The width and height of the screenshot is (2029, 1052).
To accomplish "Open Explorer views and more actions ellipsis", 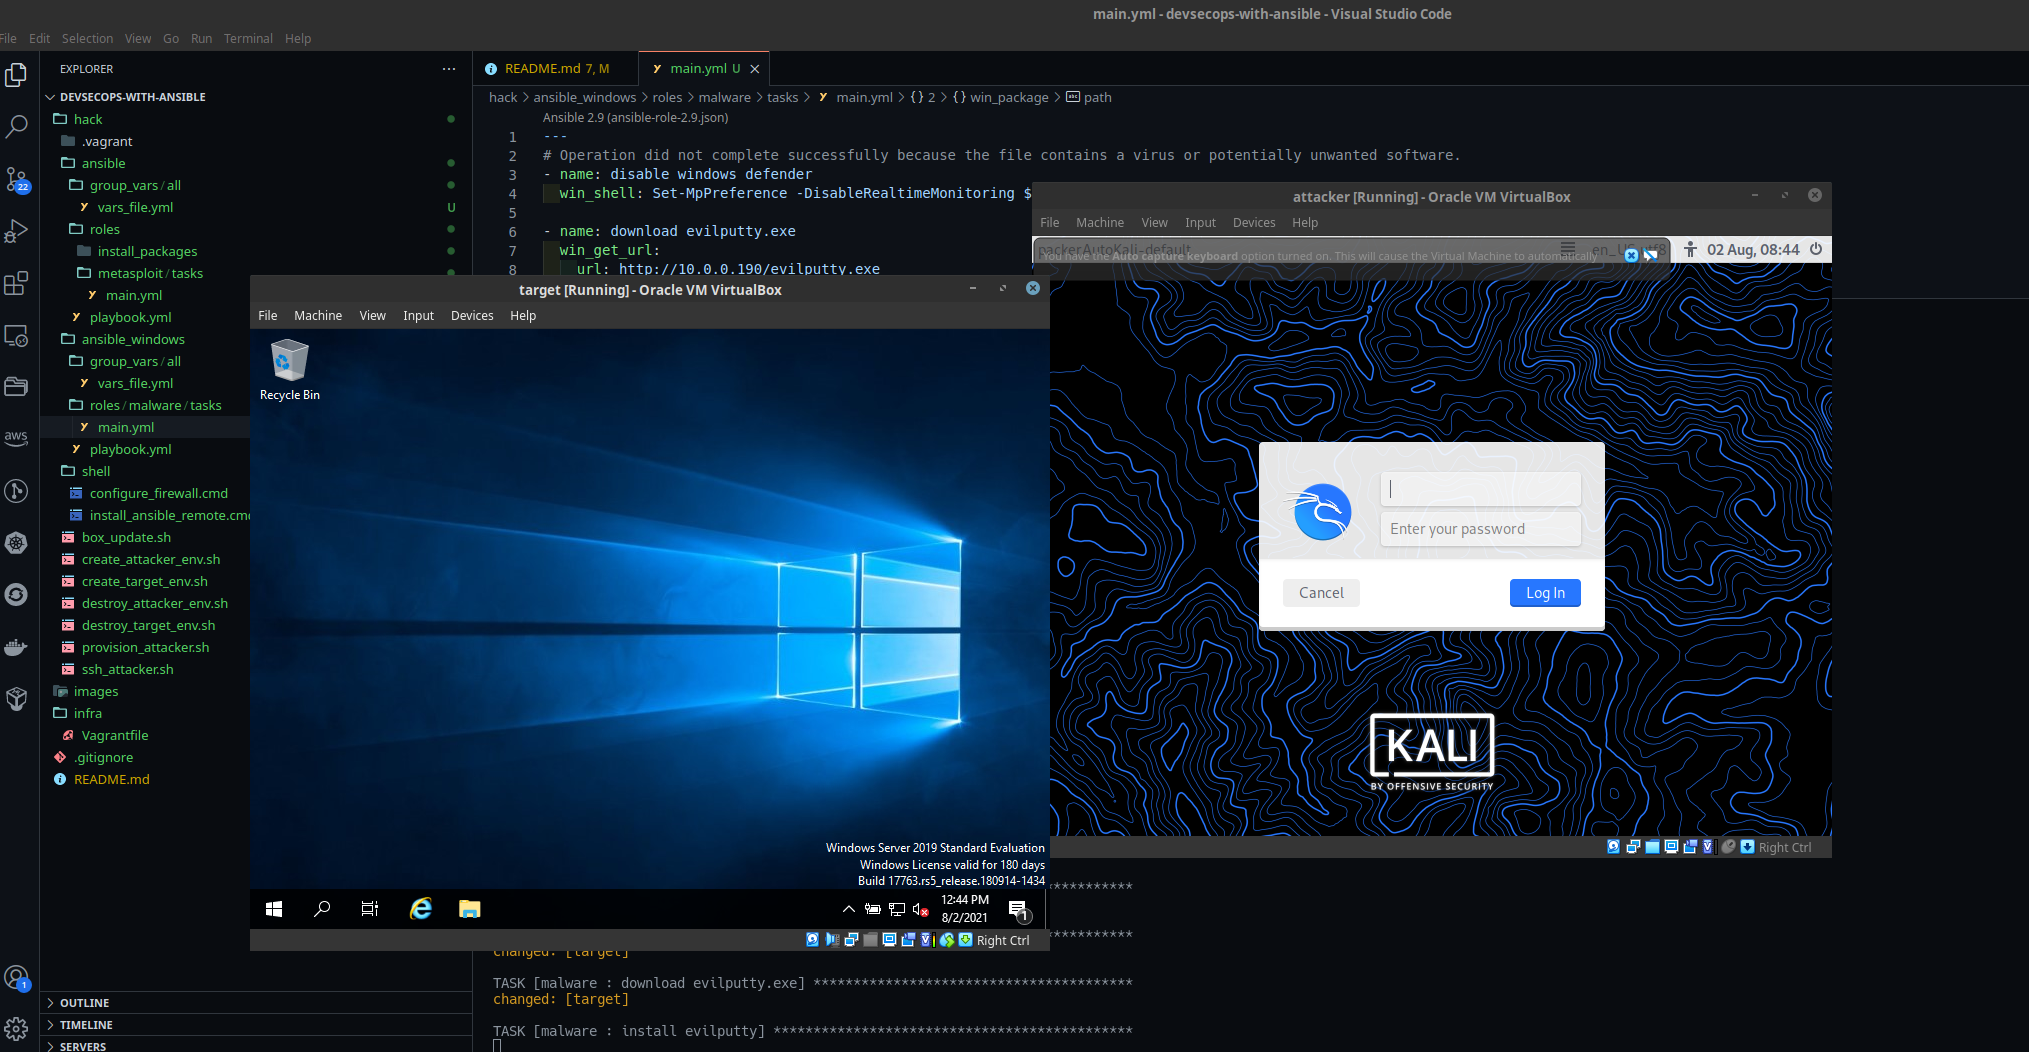I will click(449, 69).
